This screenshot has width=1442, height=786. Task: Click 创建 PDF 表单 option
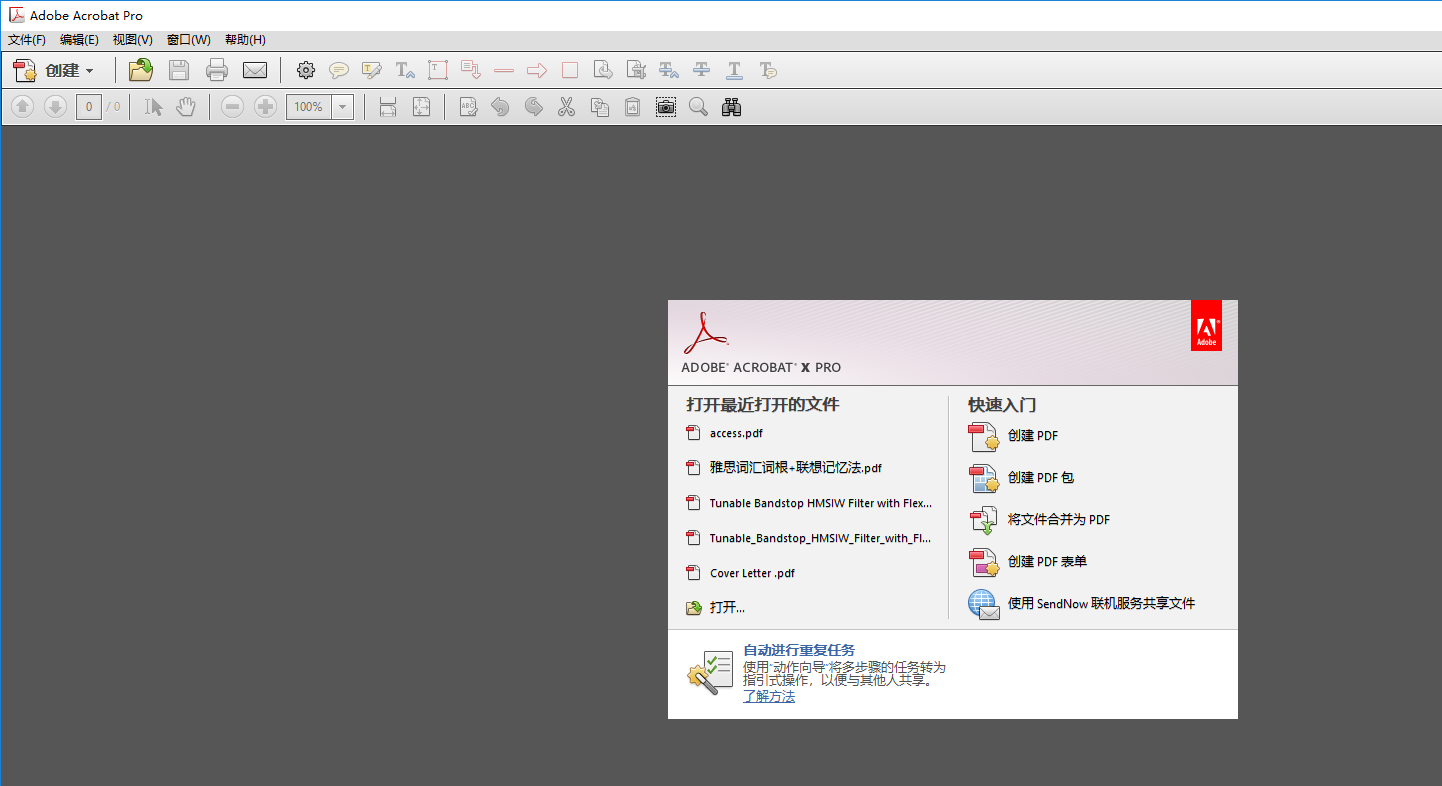[1047, 562]
